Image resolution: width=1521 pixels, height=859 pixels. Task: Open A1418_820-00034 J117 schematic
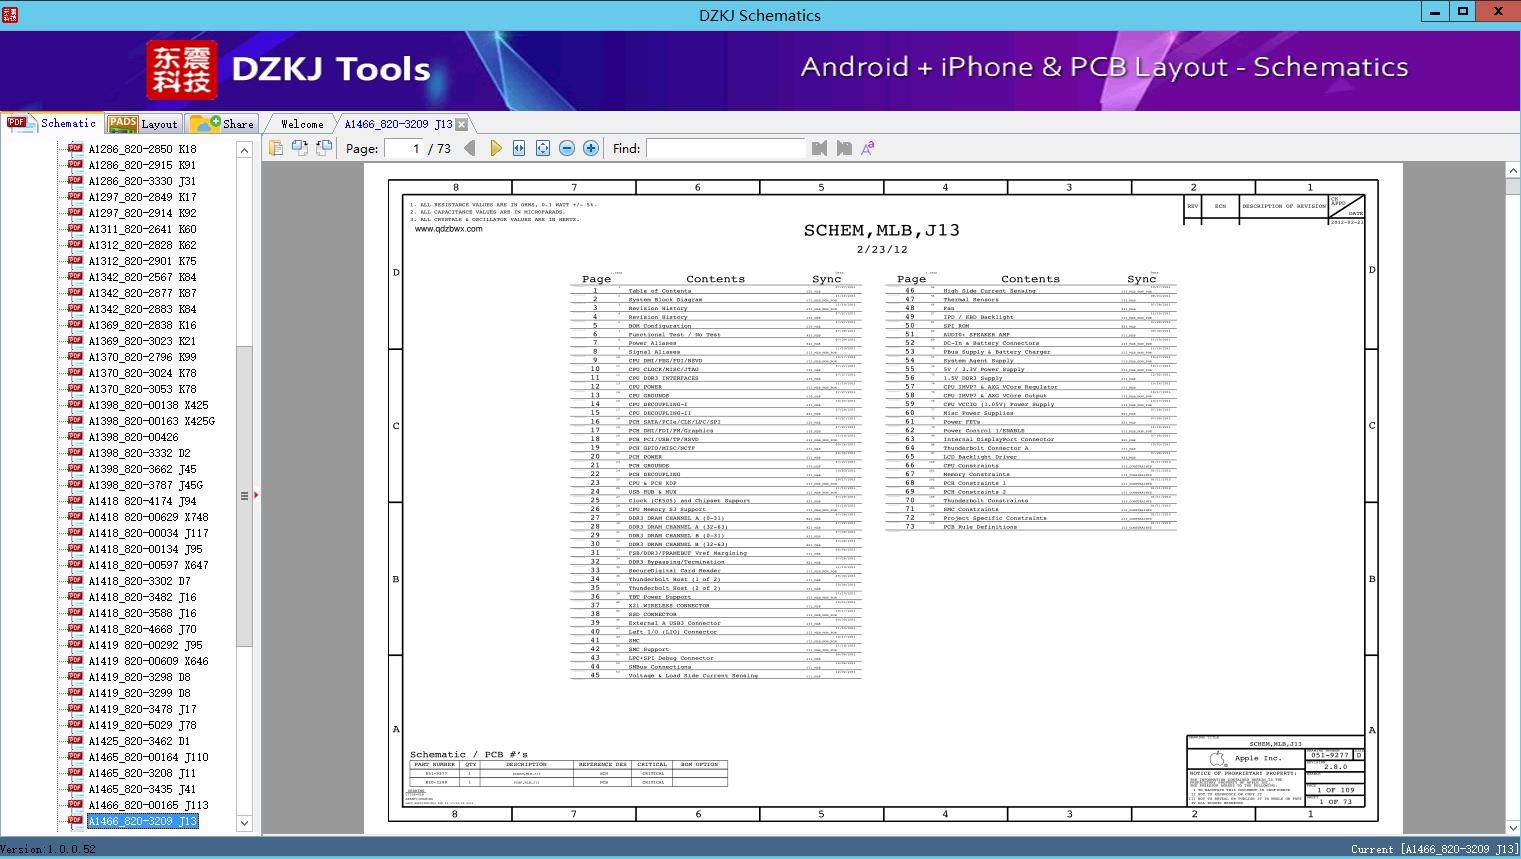coord(148,533)
